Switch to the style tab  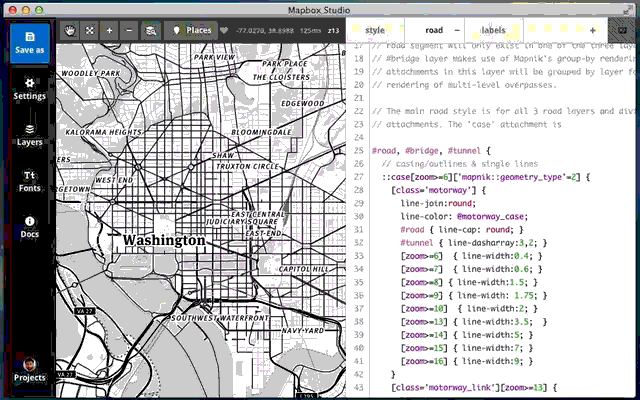tap(375, 30)
